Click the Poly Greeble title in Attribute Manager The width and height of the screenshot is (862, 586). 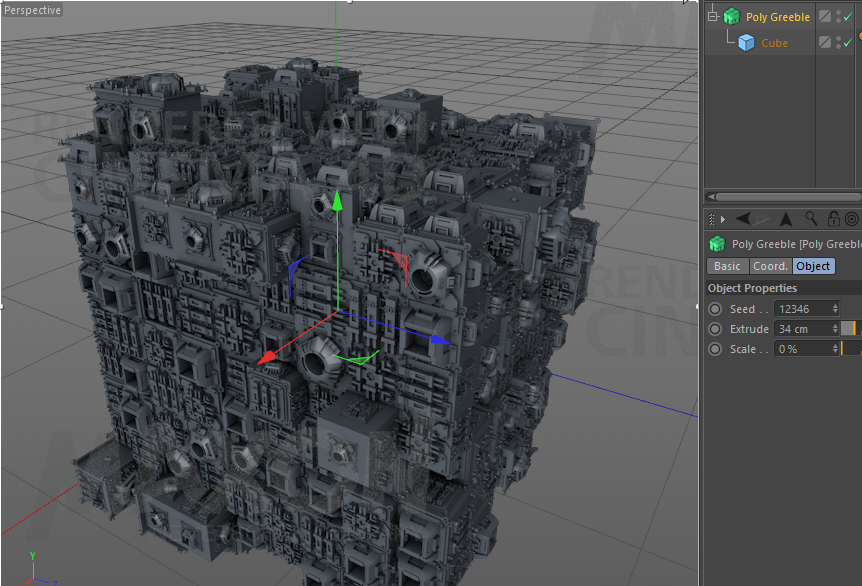click(797, 244)
